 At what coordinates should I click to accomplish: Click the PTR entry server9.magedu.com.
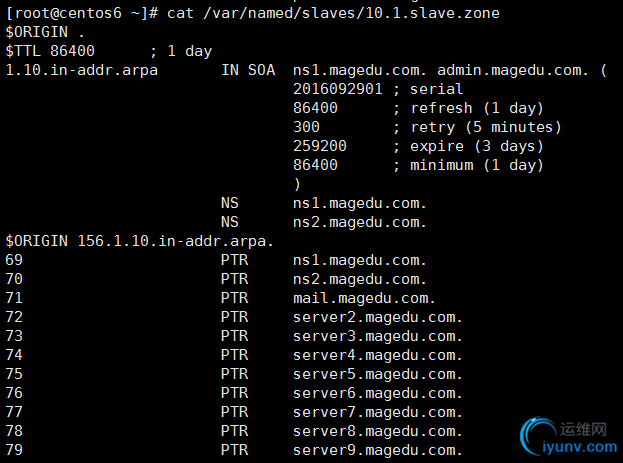377,450
